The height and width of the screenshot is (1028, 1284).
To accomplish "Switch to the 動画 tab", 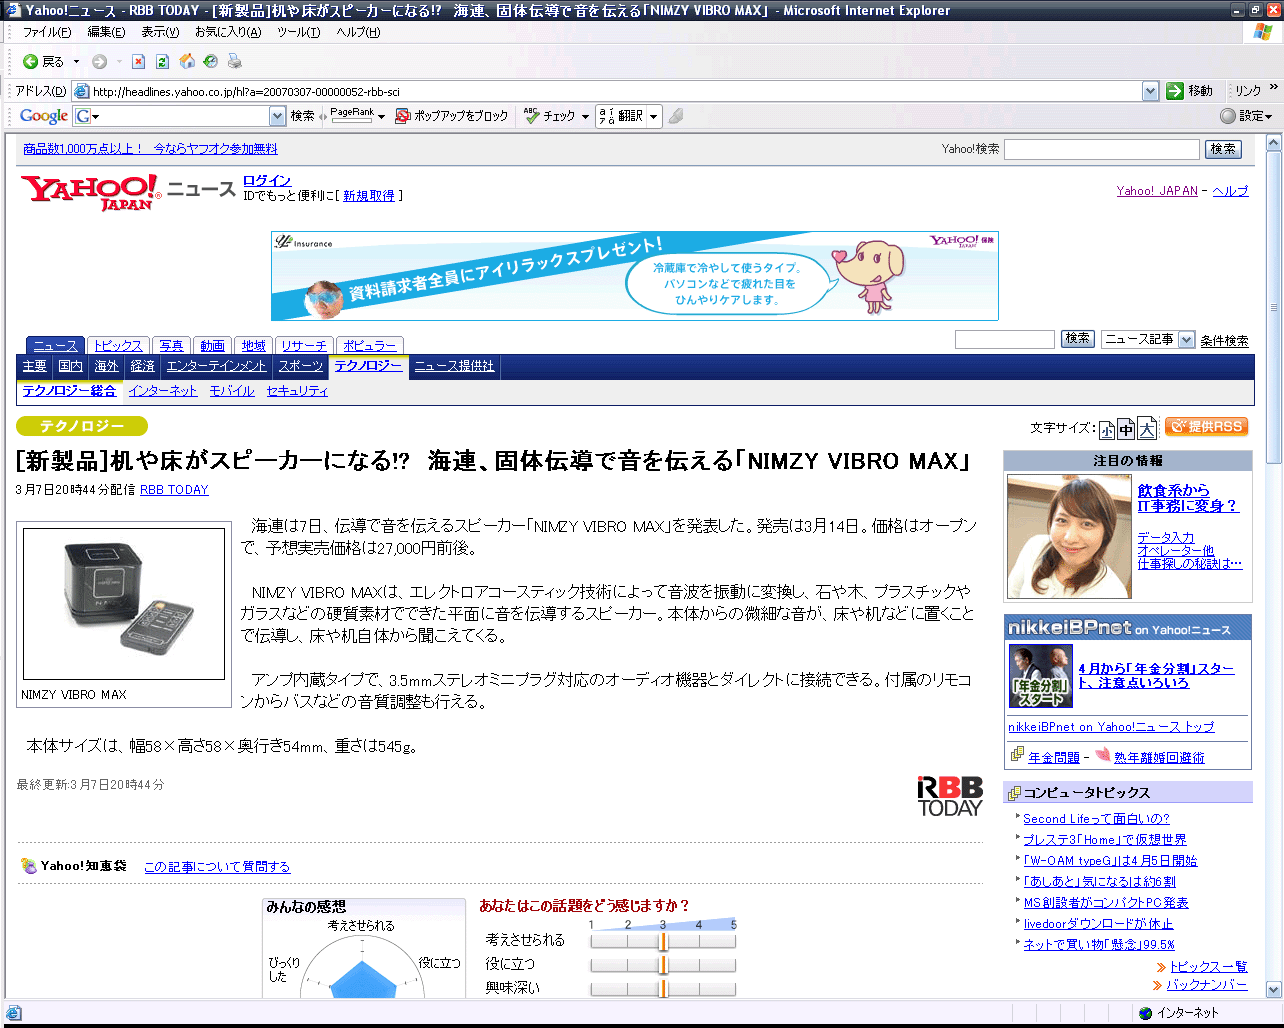I will [x=212, y=346].
